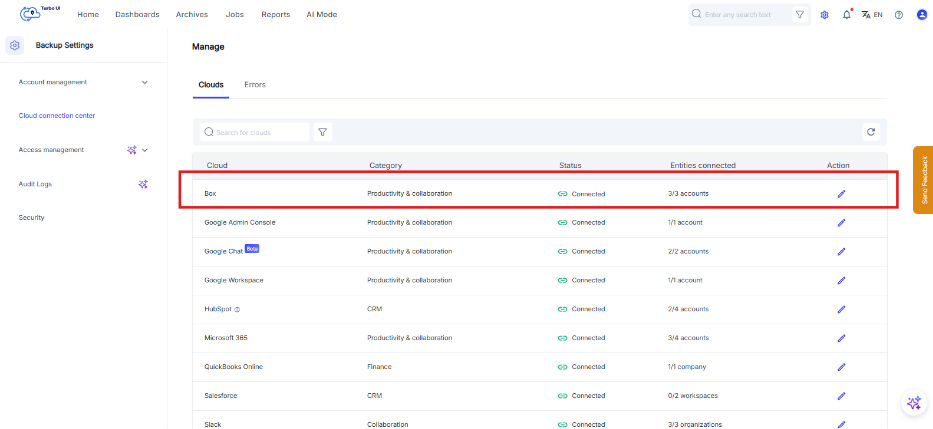Open the user profile avatar
This screenshot has width=933, height=429.
point(922,15)
